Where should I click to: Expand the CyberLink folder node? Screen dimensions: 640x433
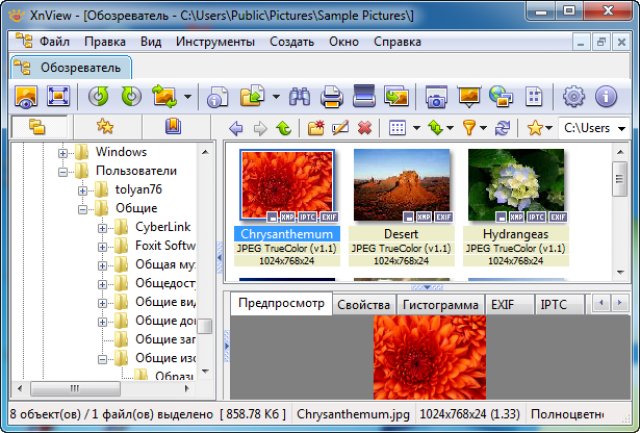[103, 227]
